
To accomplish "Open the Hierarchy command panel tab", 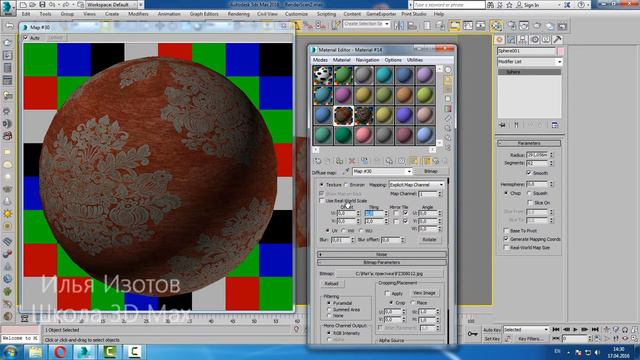I will pos(522,40).
